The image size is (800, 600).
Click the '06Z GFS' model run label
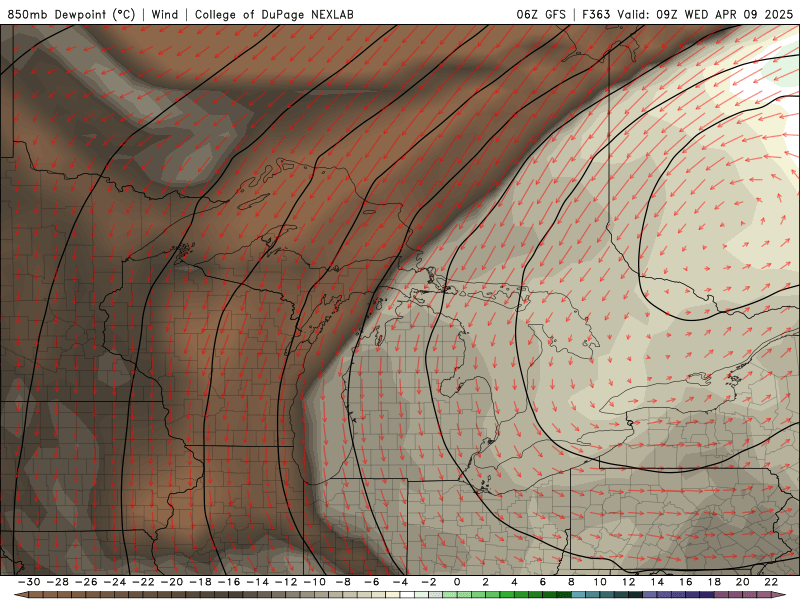(541, 14)
